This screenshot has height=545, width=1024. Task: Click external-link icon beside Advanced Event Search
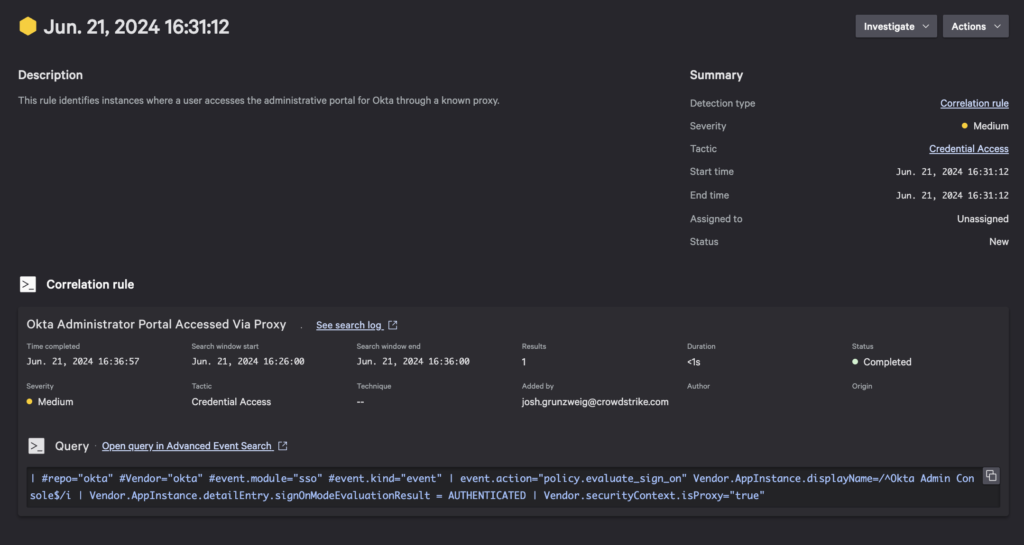click(283, 446)
